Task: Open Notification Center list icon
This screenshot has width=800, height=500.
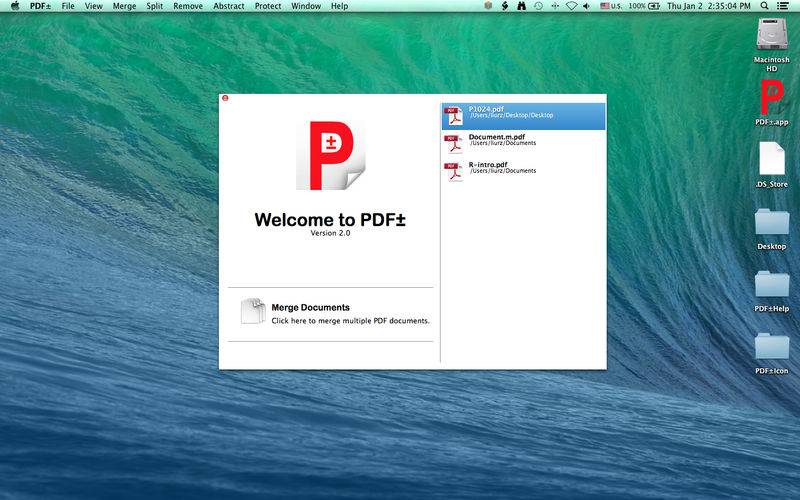Action: 782,6
